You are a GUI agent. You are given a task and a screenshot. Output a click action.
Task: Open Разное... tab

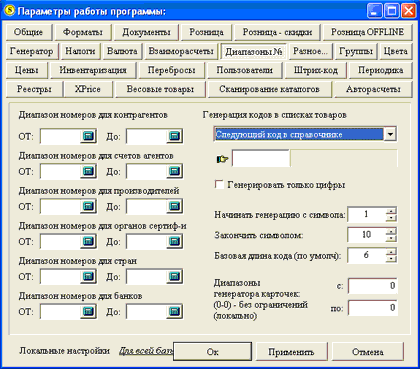pyautogui.click(x=310, y=51)
